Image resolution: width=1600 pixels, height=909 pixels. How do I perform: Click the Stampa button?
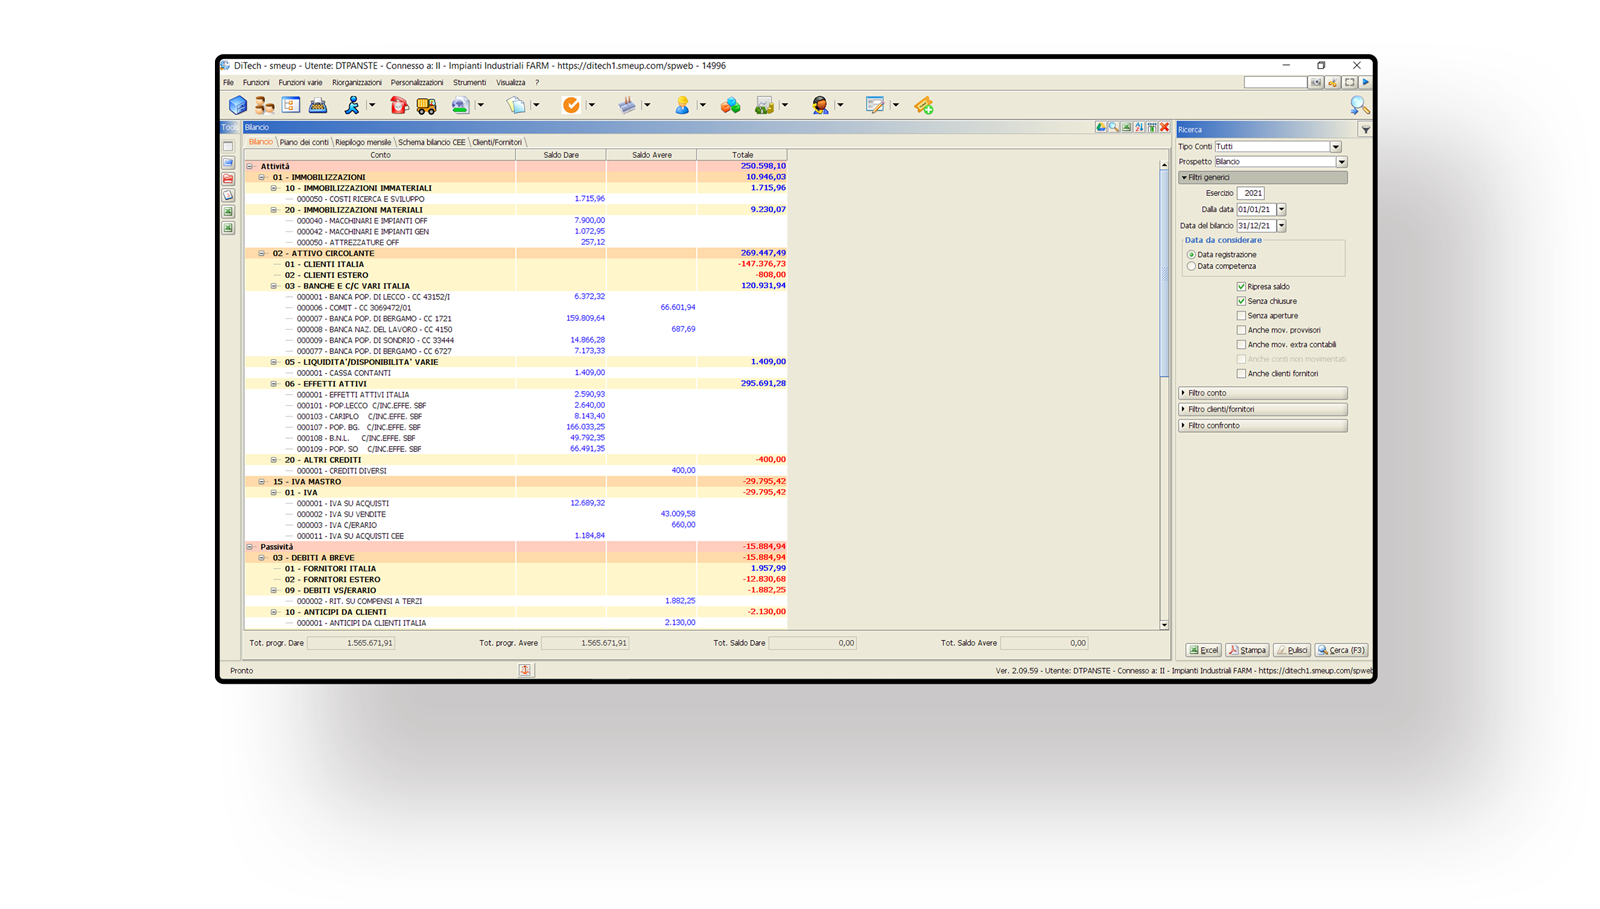click(1247, 650)
